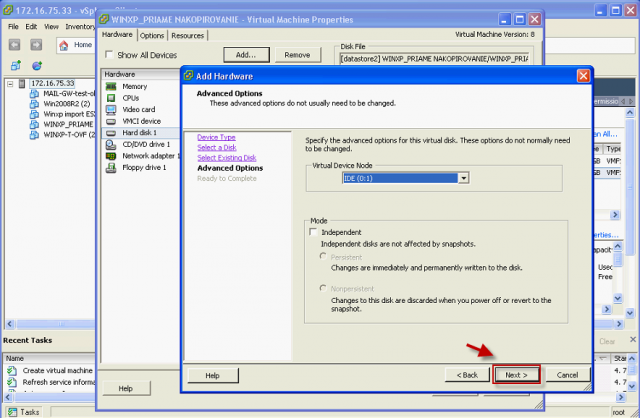This screenshot has height=418, width=640.
Task: Select the Nonpersistent radio option
Action: pos(323,288)
